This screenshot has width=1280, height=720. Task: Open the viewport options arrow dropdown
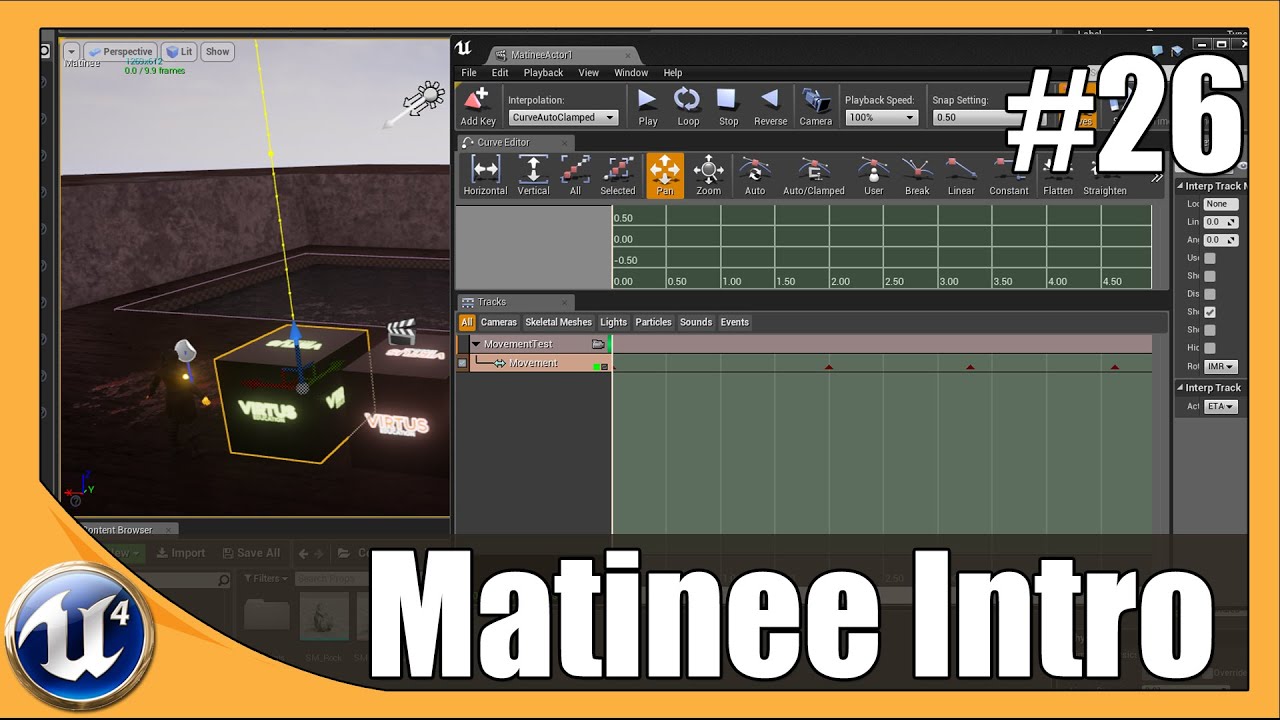(72, 52)
